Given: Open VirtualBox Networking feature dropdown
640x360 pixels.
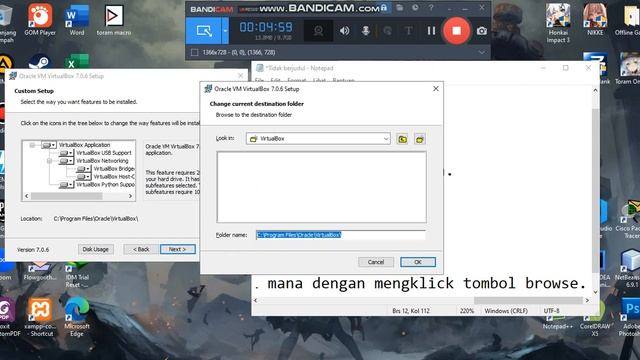Looking at the screenshot, I should pyautogui.click(x=66, y=161).
